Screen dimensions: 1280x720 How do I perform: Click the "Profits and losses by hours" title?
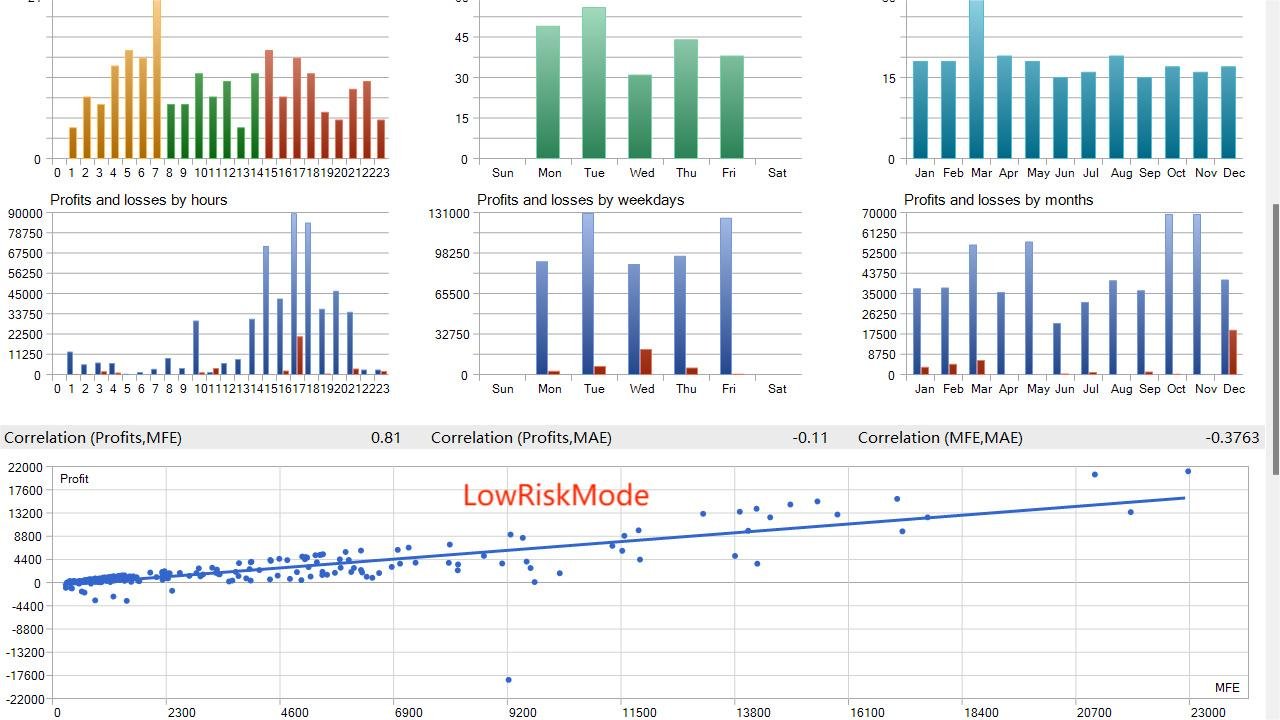click(x=139, y=200)
